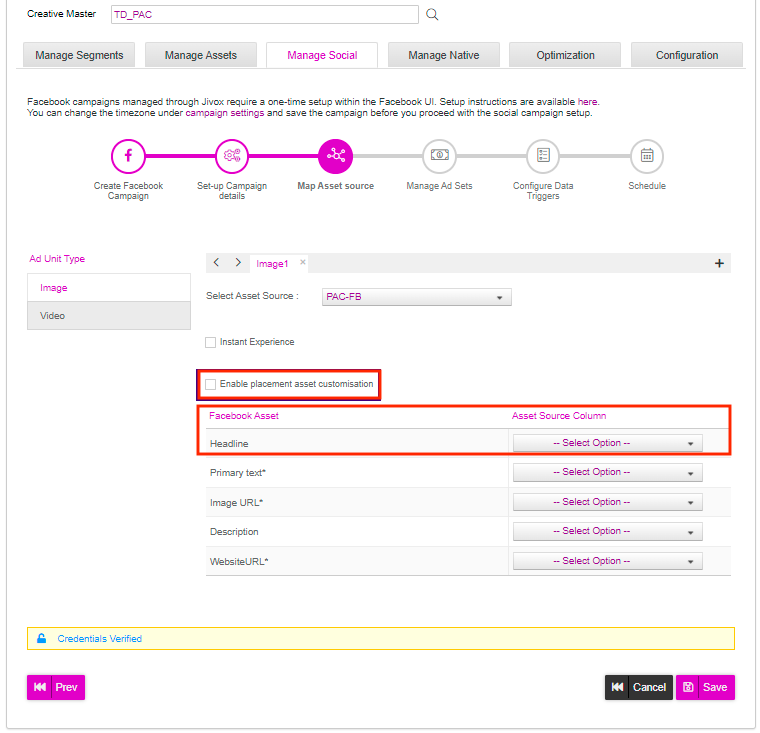Image resolution: width=760 pixels, height=733 pixels.
Task: Go to the Manage Ad Sets step icon
Action: tap(439, 156)
